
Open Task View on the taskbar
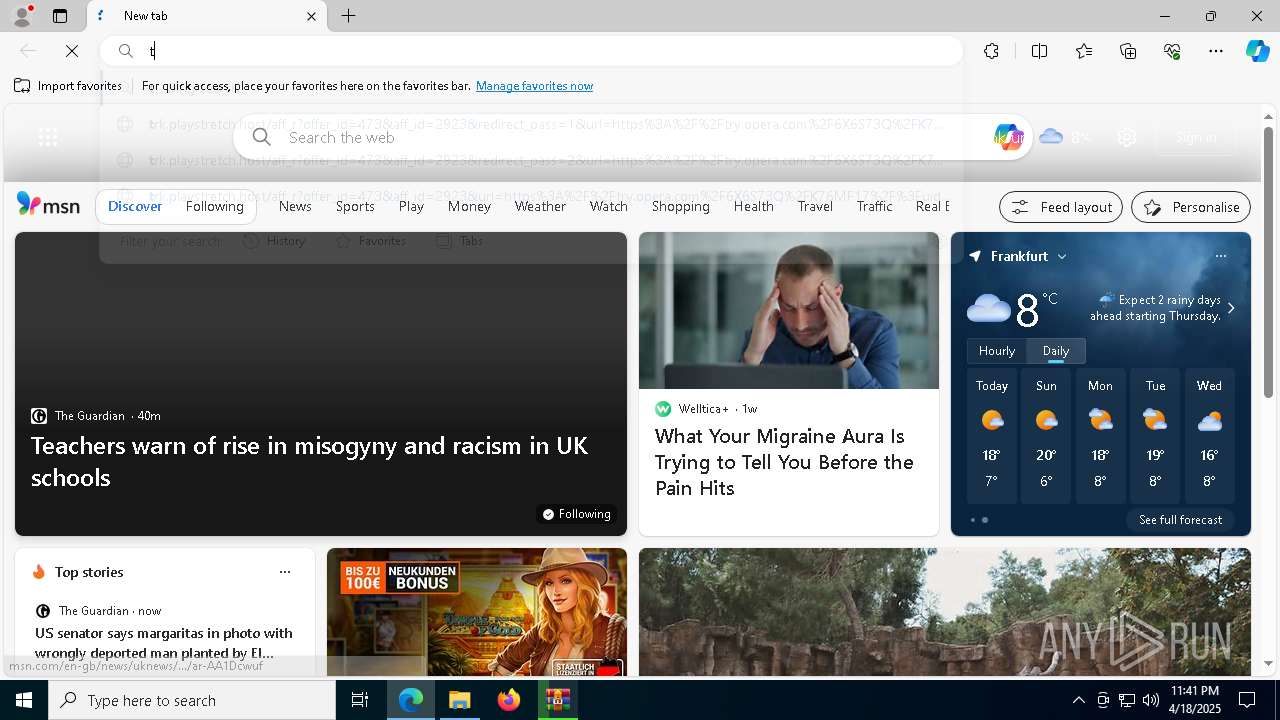pos(360,700)
